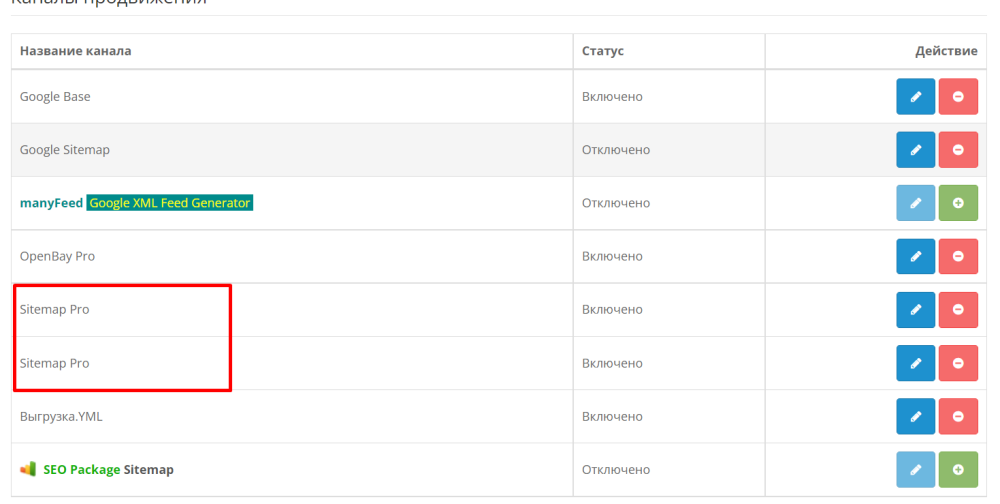Viewport: 1000px width, 504px height.
Task: Edit the OpenBay Pro channel
Action: click(x=915, y=256)
